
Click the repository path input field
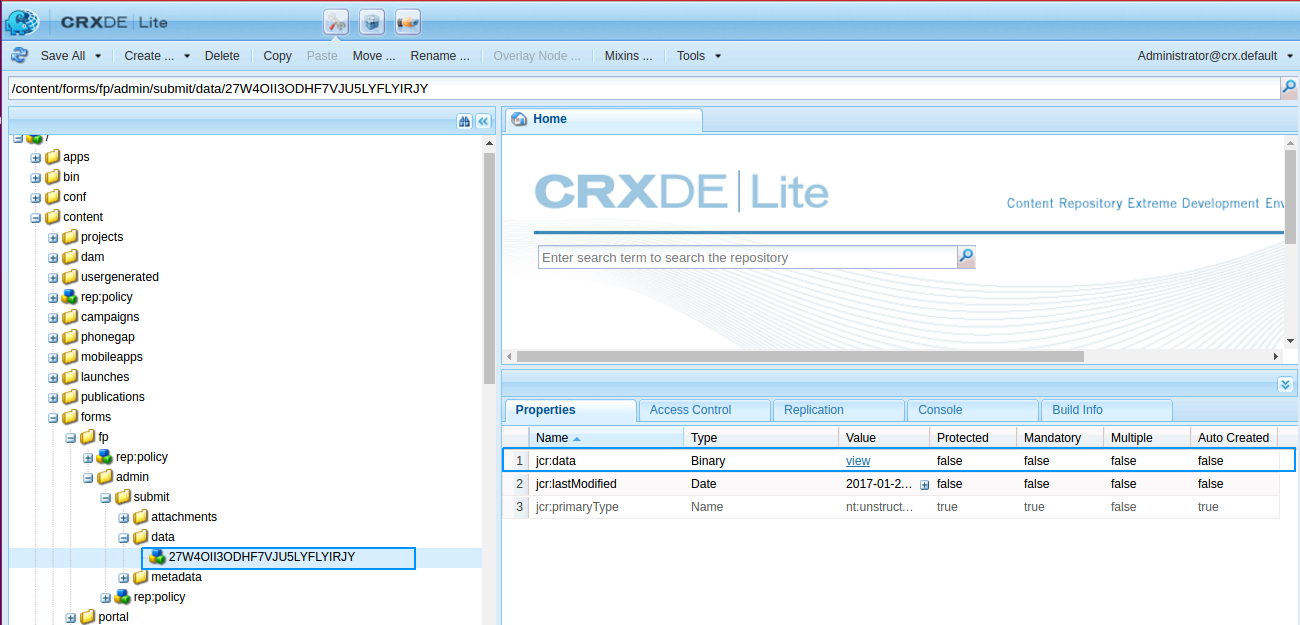tap(644, 88)
